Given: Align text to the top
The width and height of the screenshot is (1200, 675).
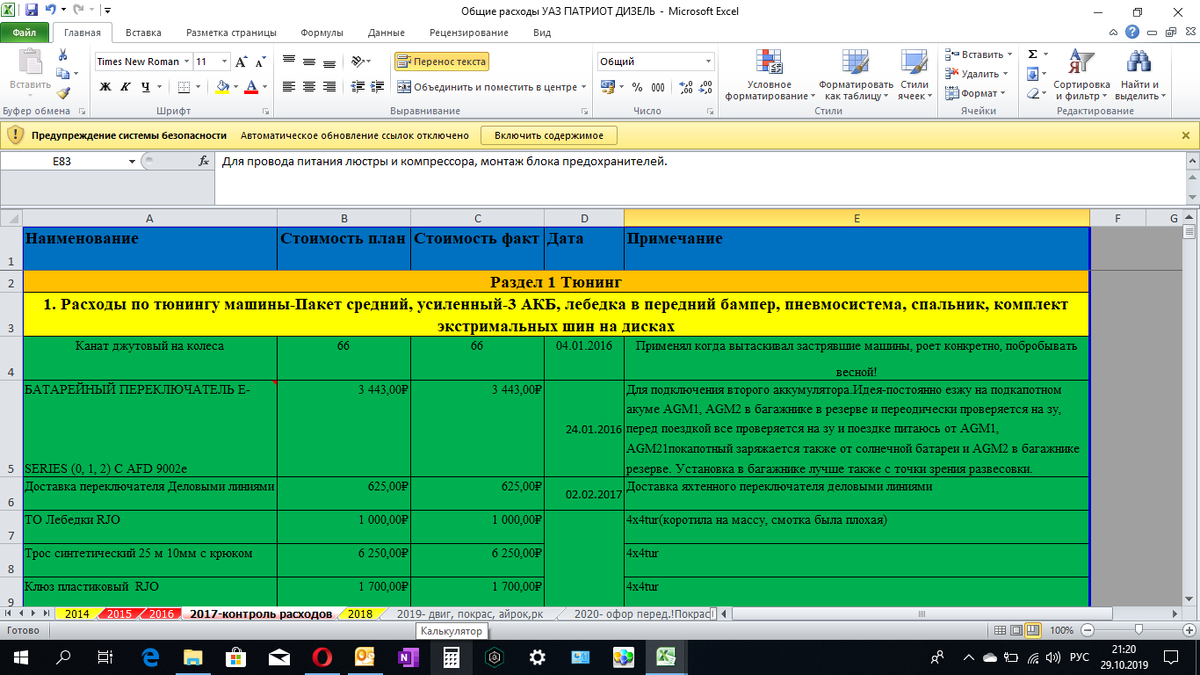Looking at the screenshot, I should coord(288,61).
